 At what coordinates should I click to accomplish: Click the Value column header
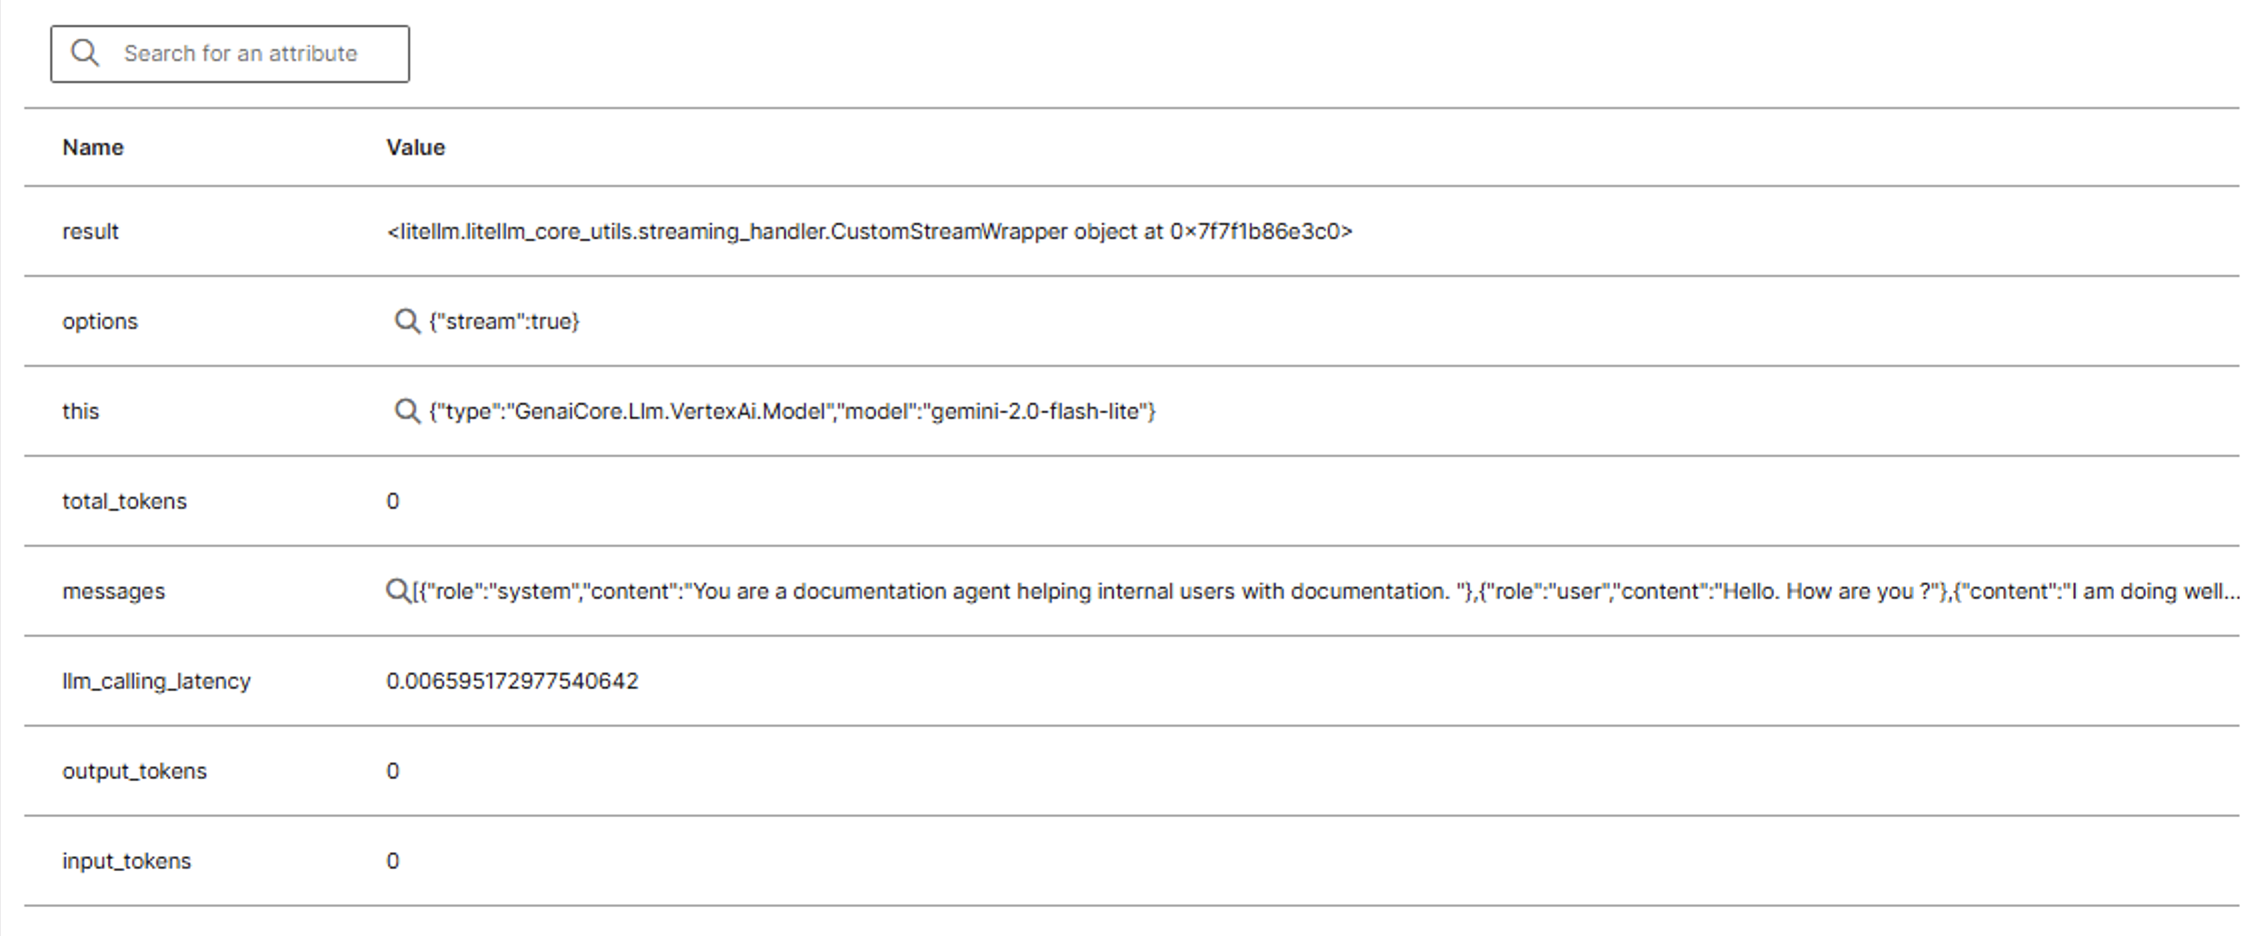coord(416,147)
